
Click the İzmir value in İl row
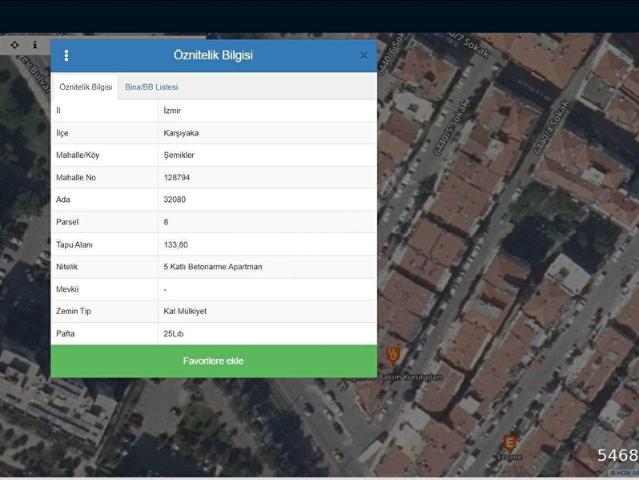tap(172, 110)
